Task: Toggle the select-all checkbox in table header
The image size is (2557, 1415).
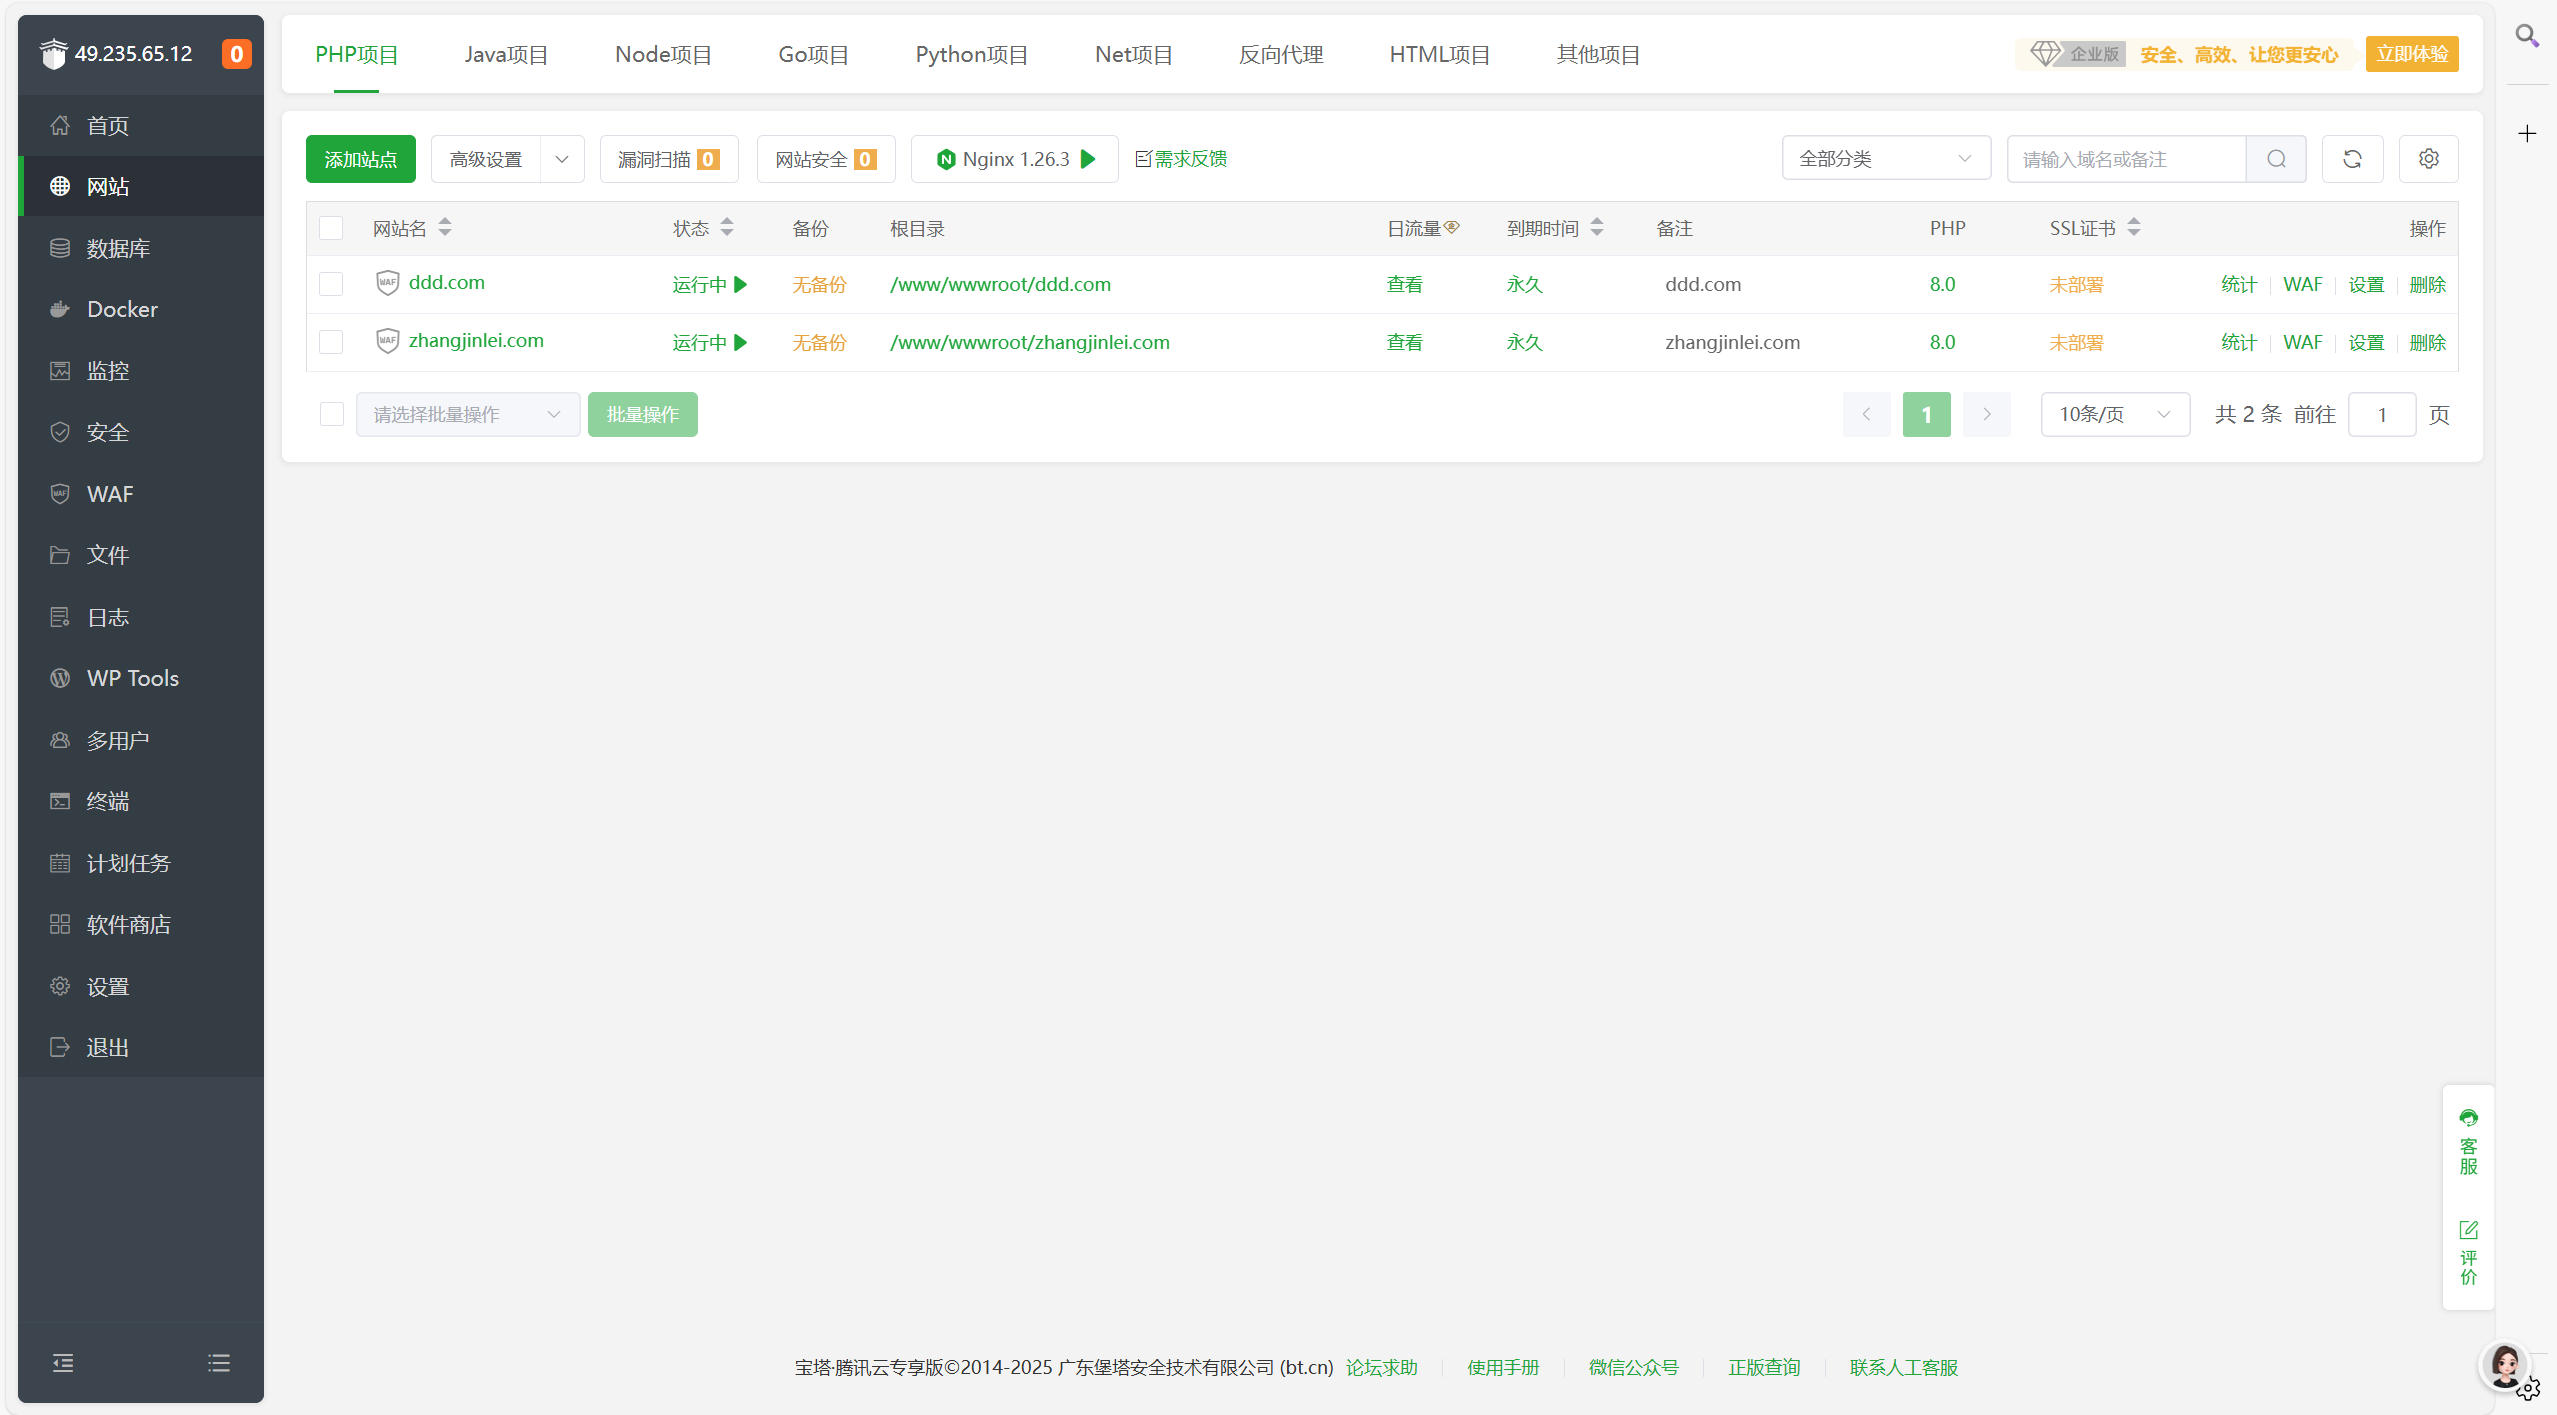Action: pos(331,228)
